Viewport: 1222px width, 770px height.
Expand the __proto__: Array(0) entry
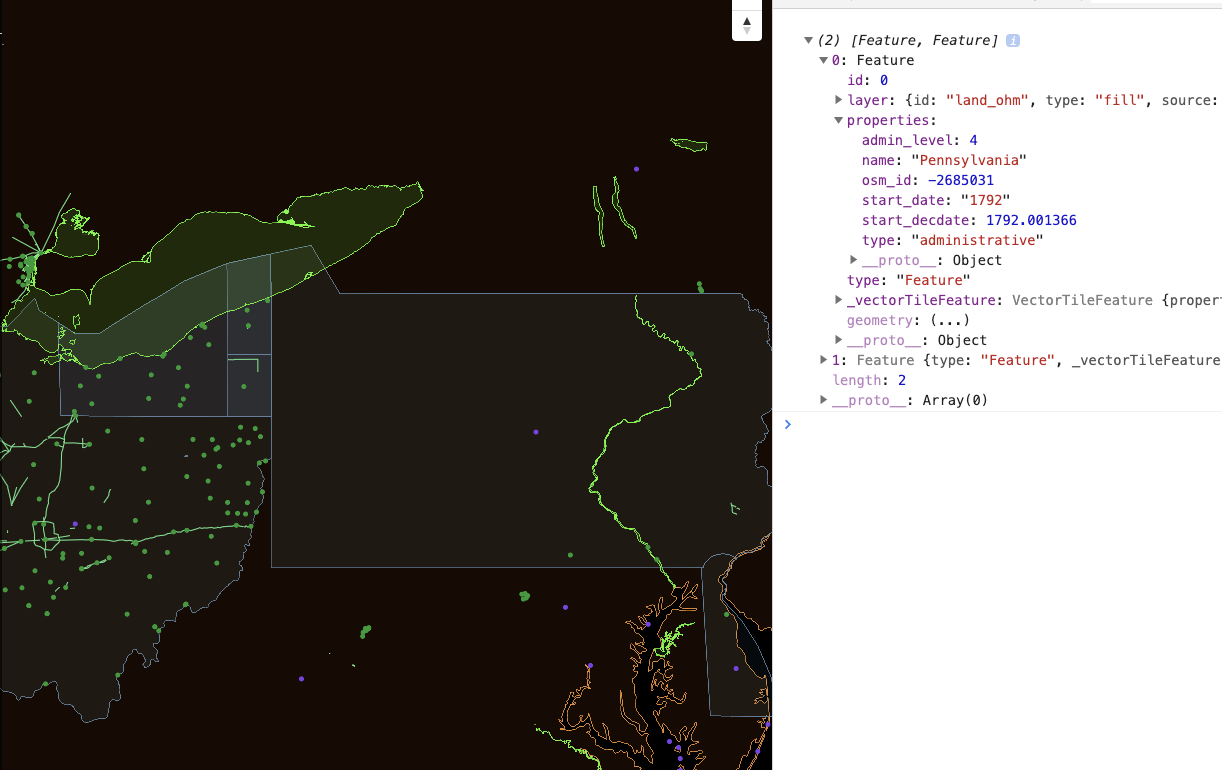(x=823, y=400)
